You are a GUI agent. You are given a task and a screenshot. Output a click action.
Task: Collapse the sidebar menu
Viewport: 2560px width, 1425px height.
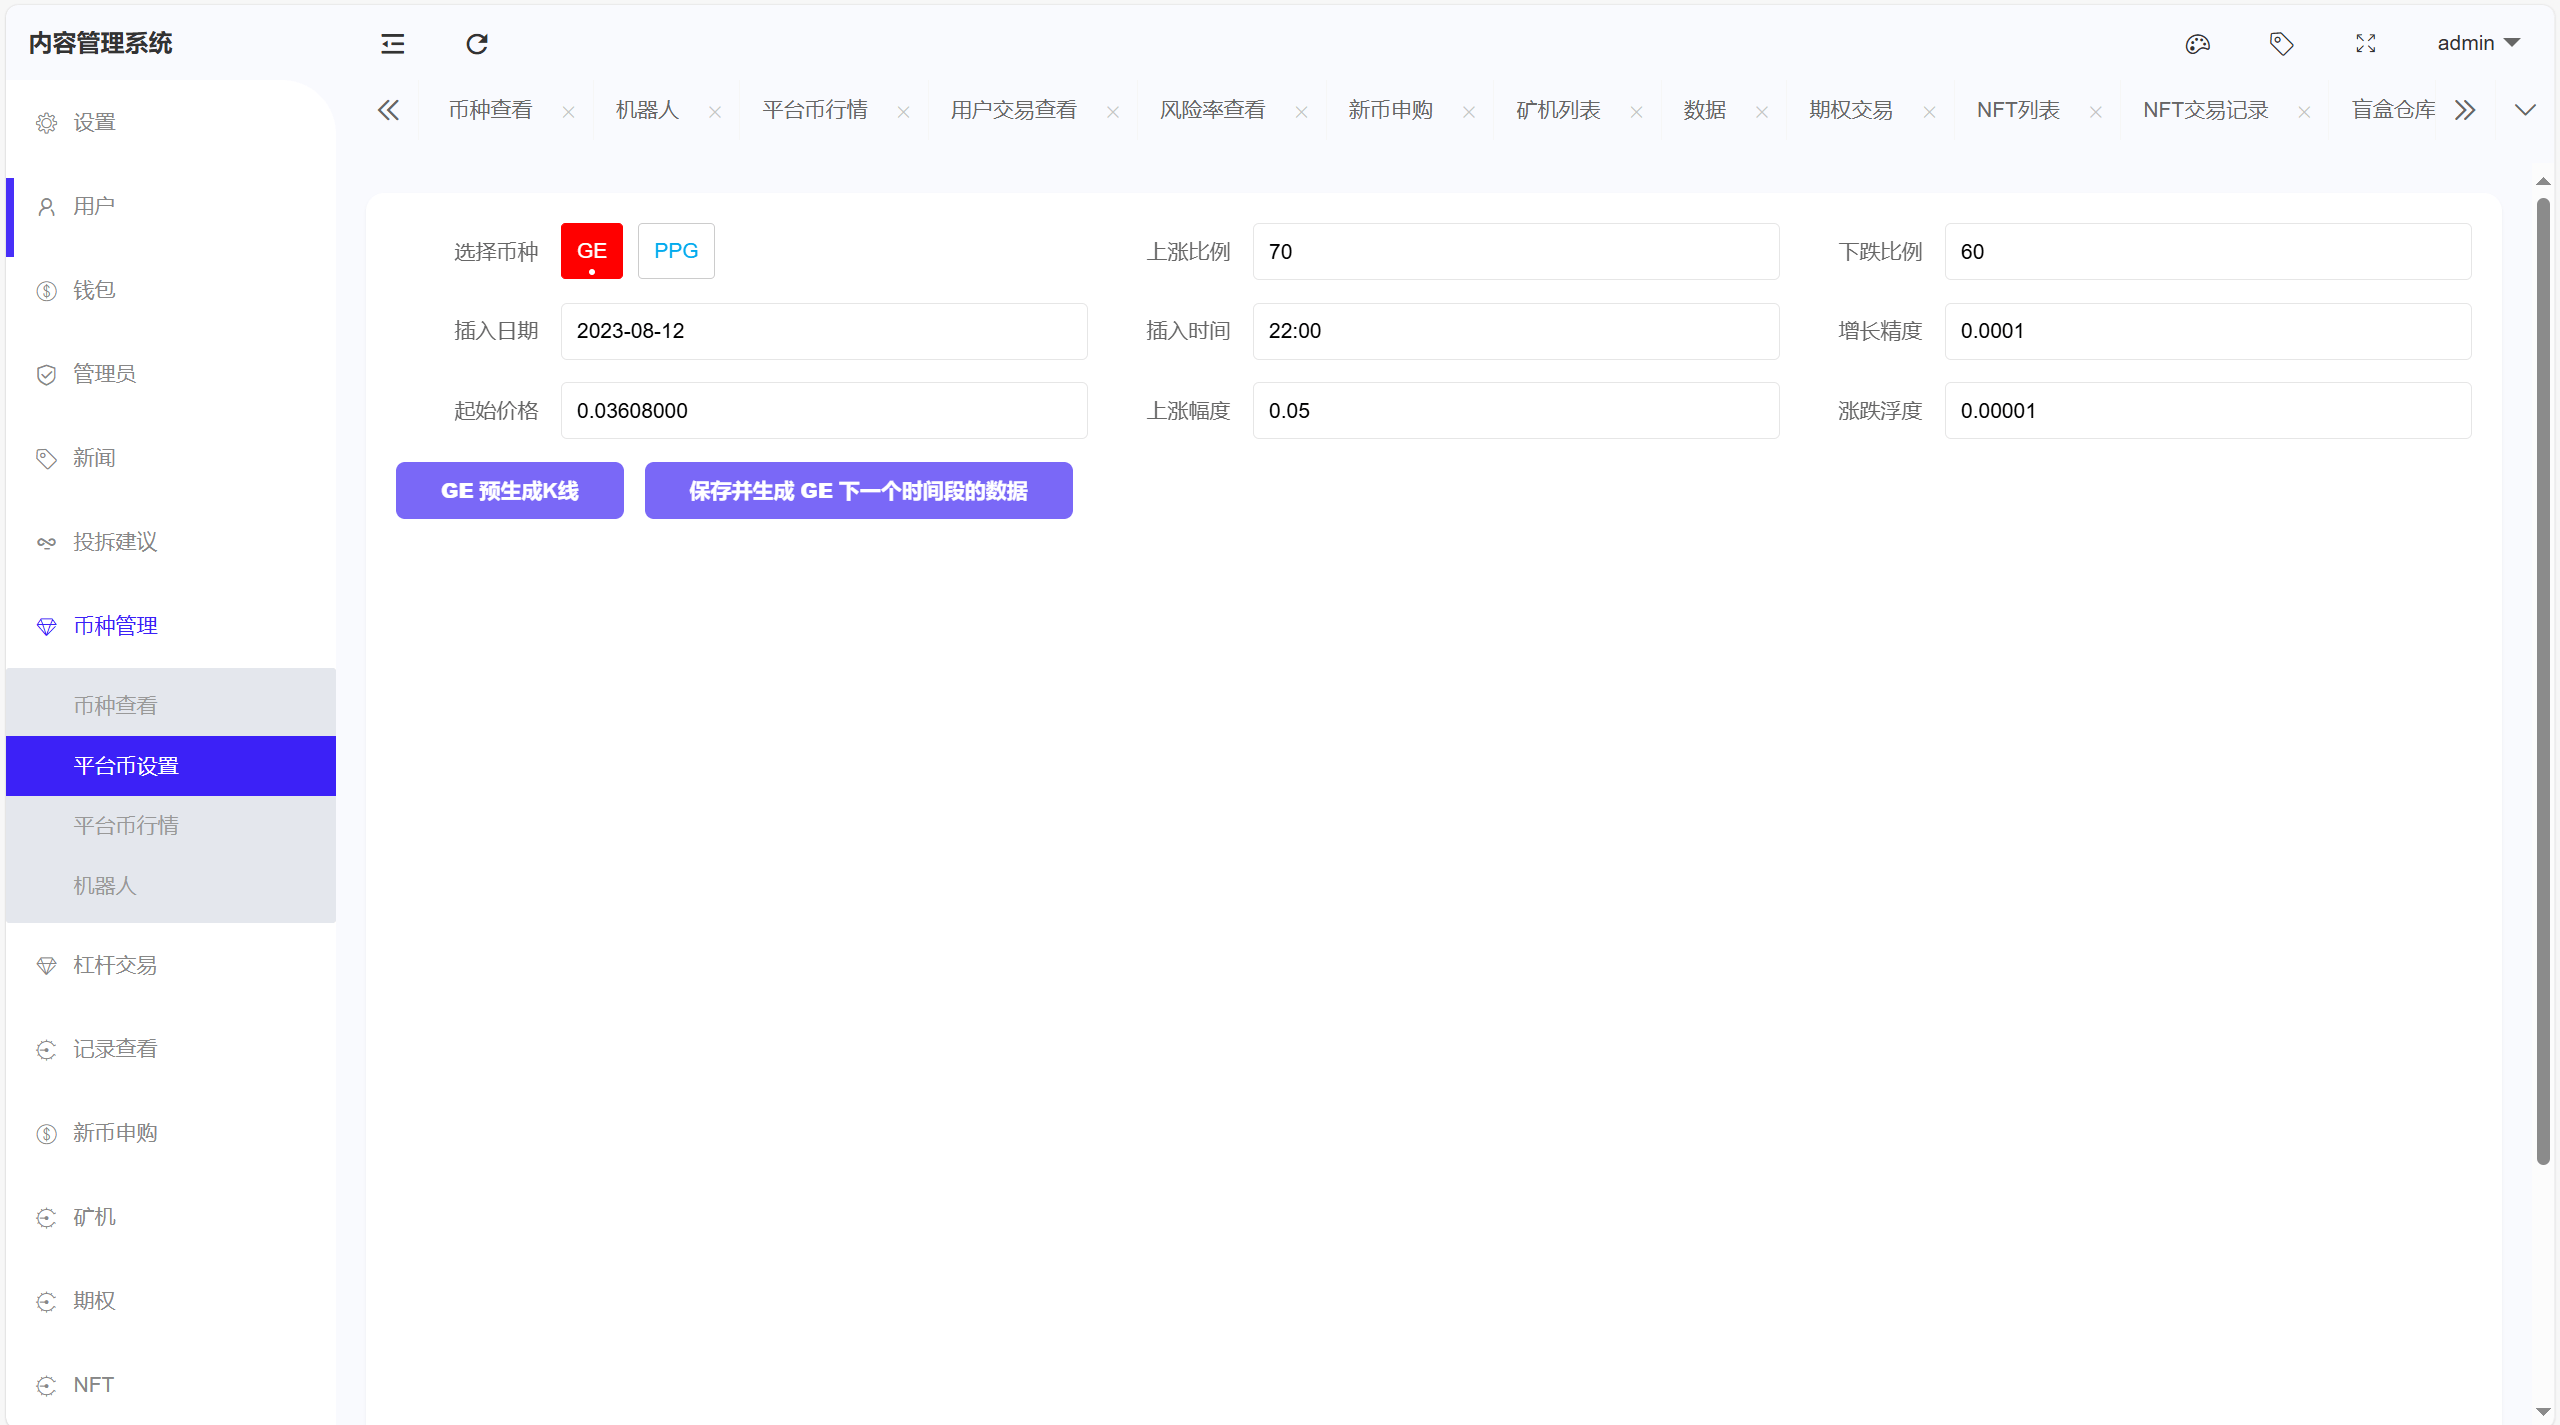(392, 44)
